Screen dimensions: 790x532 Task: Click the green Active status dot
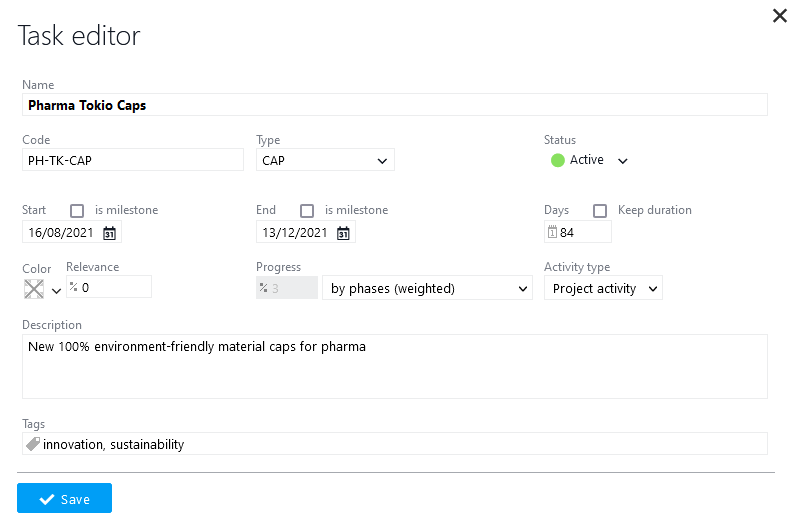pyautogui.click(x=558, y=160)
